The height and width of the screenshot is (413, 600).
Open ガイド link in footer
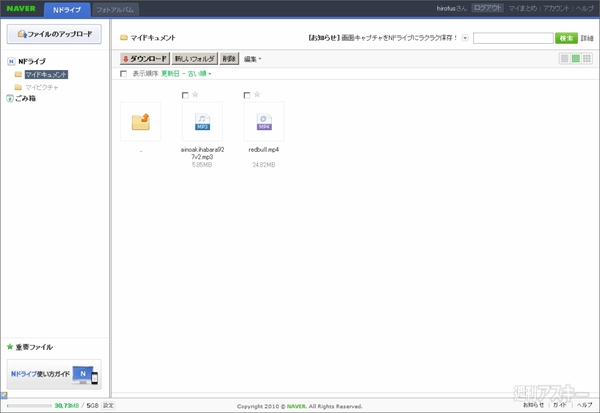[559, 405]
